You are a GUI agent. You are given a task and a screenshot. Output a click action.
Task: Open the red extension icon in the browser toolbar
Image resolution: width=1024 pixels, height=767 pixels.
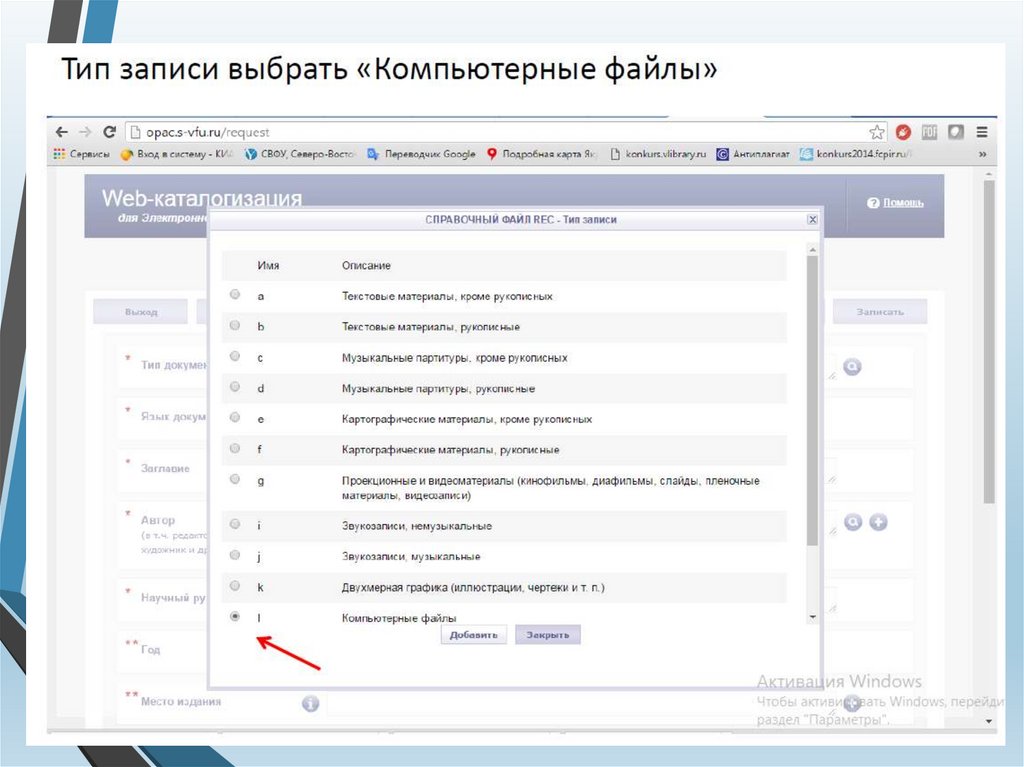click(903, 132)
